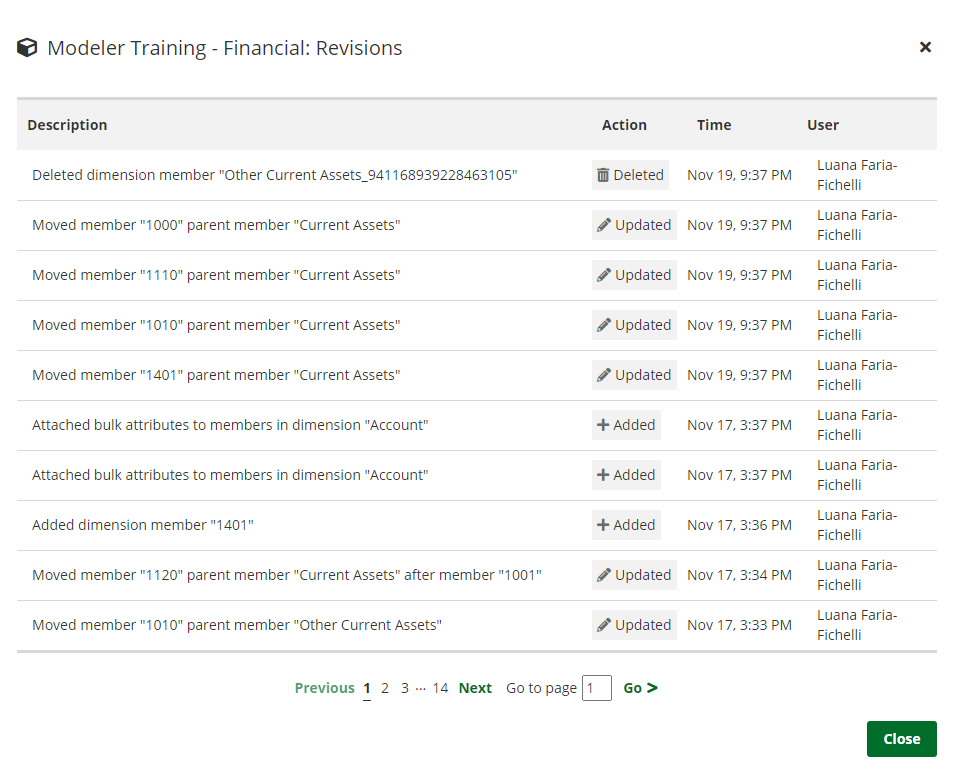This screenshot has height=770, width=953.
Task: Click the Go to page input field
Action: coord(597,688)
